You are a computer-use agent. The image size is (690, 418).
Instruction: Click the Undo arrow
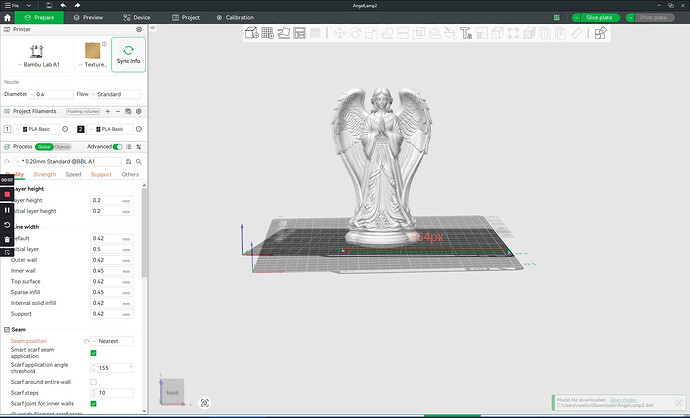point(63,5)
